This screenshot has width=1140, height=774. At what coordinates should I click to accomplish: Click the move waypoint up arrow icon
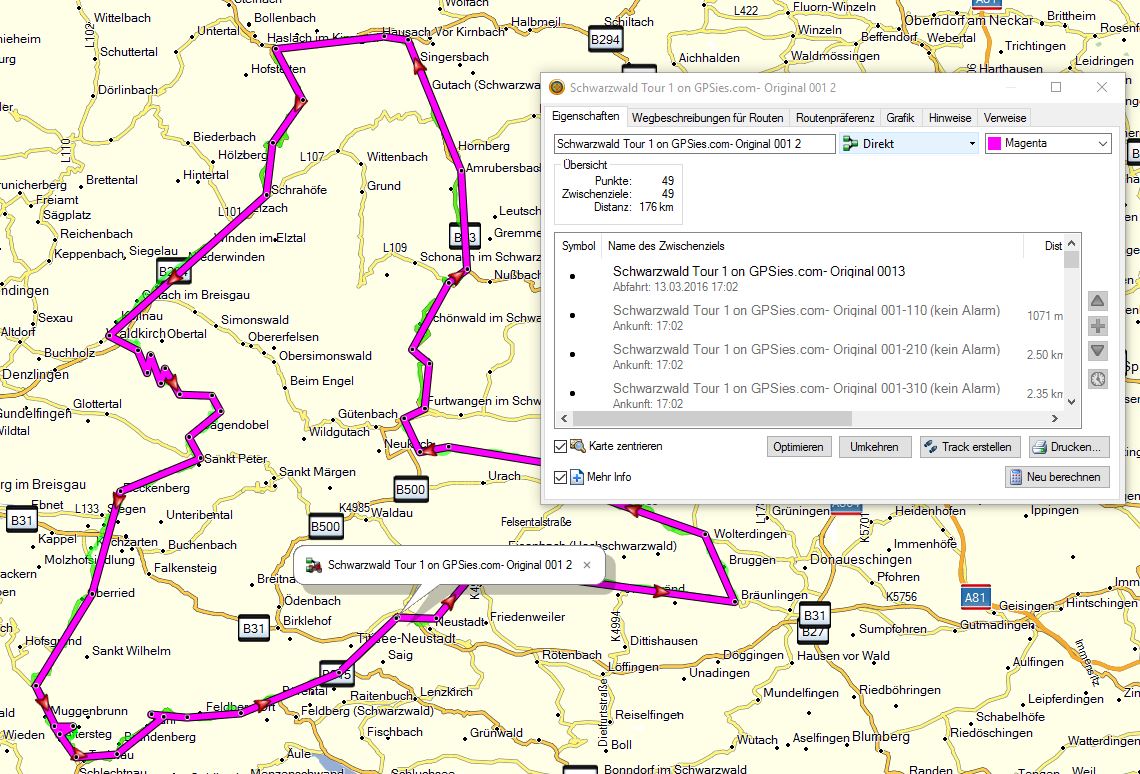[1097, 301]
